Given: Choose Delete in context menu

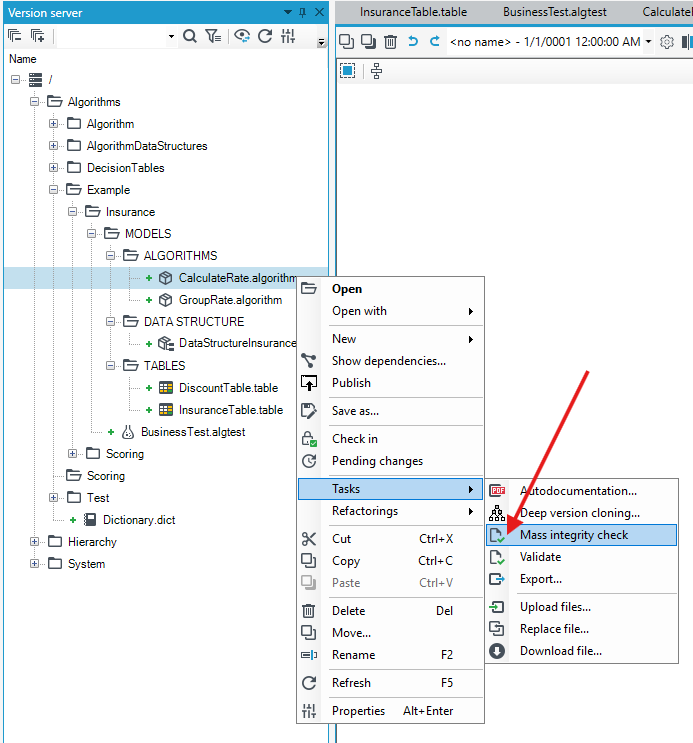Looking at the screenshot, I should pyautogui.click(x=391, y=611).
